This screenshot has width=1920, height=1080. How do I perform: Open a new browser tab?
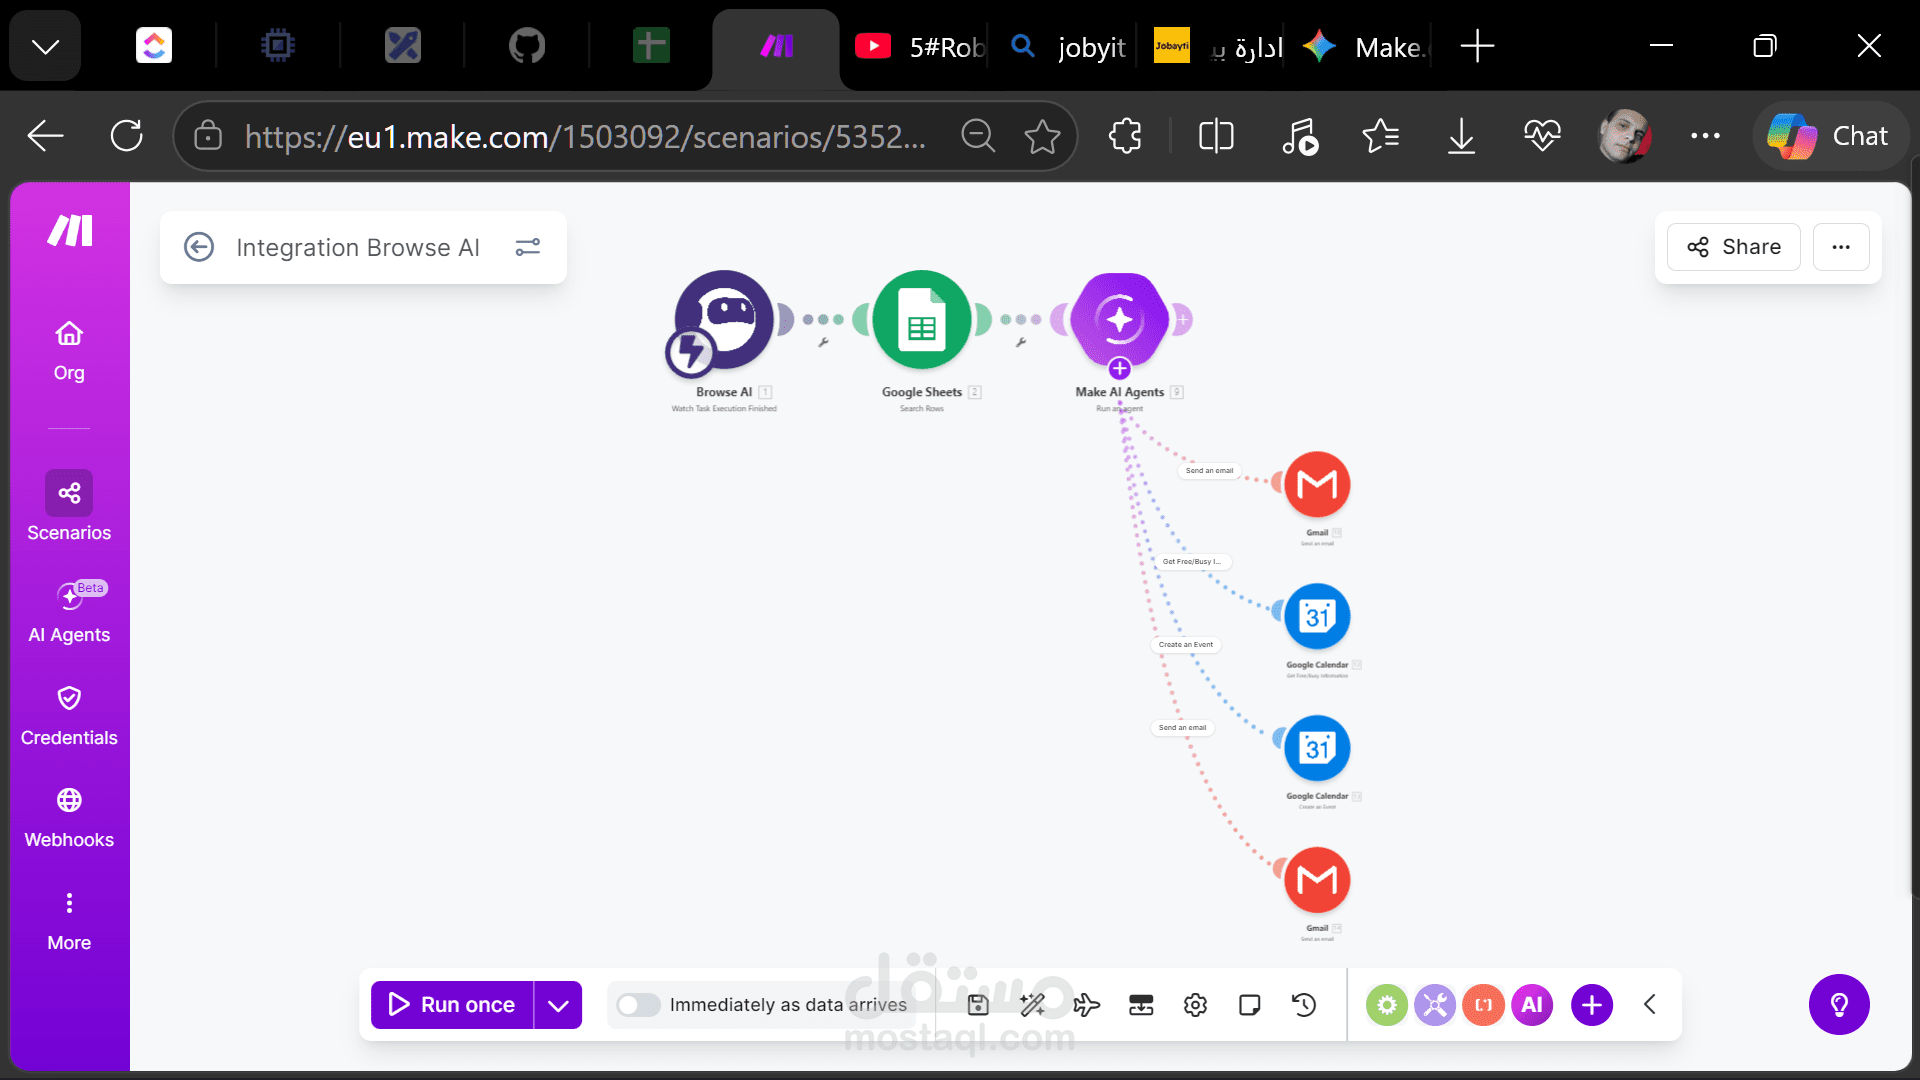coord(1477,46)
